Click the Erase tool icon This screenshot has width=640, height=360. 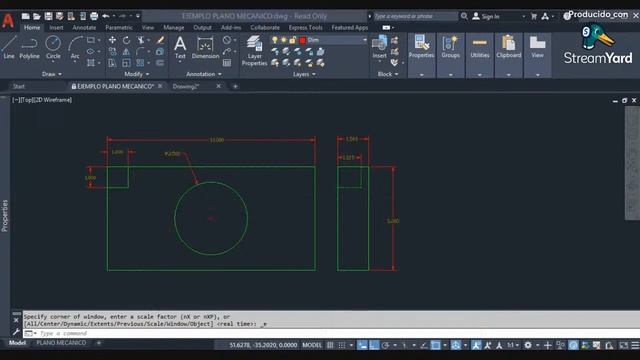coord(160,40)
